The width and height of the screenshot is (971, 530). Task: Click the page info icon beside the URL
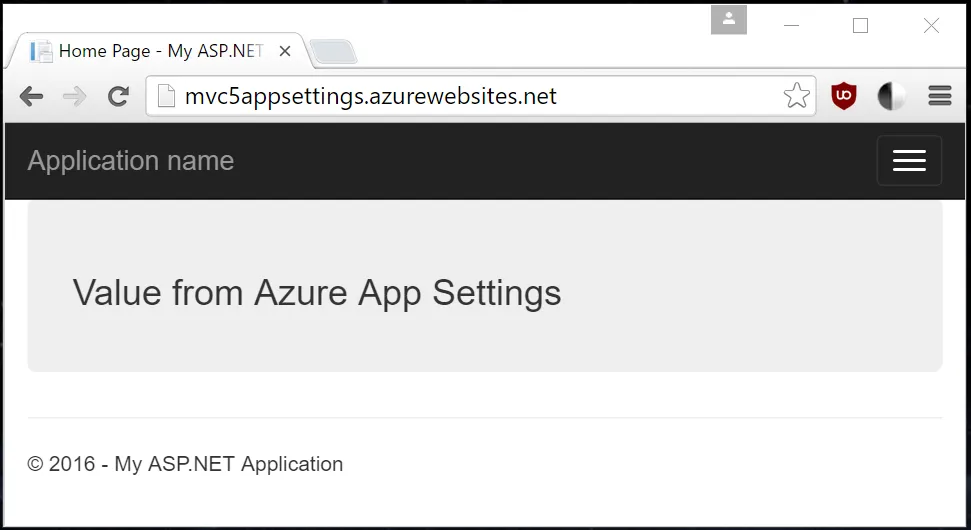click(x=167, y=96)
